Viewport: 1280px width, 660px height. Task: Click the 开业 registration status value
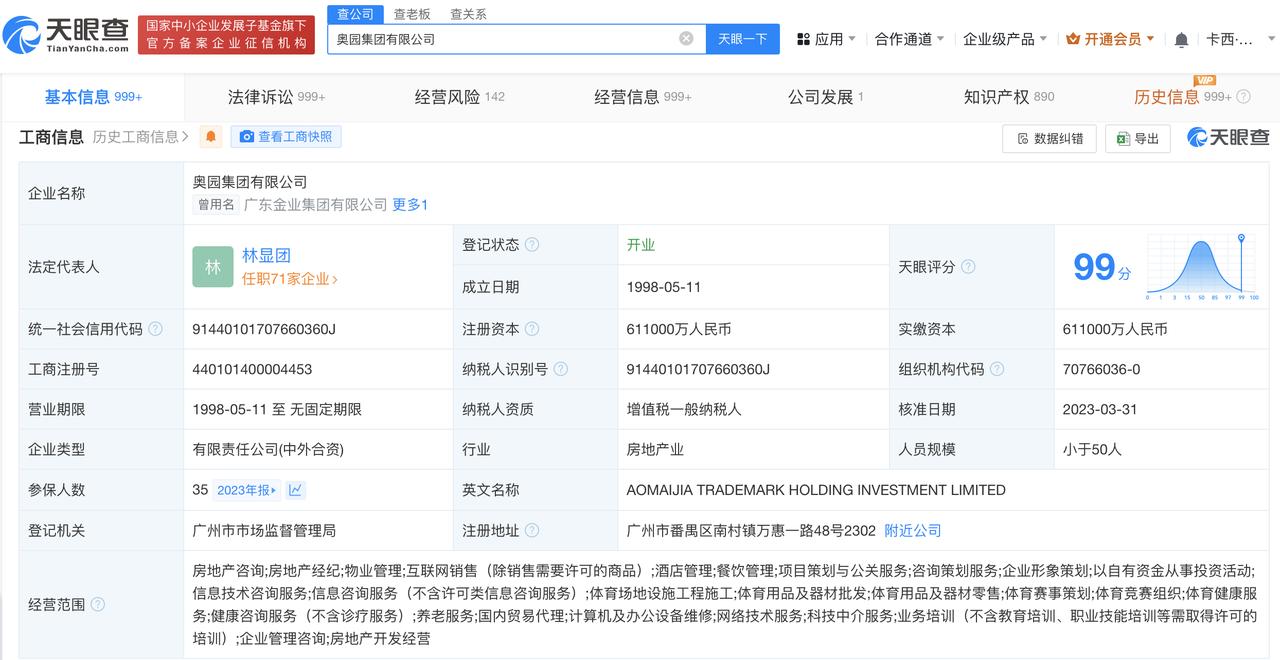pos(641,245)
